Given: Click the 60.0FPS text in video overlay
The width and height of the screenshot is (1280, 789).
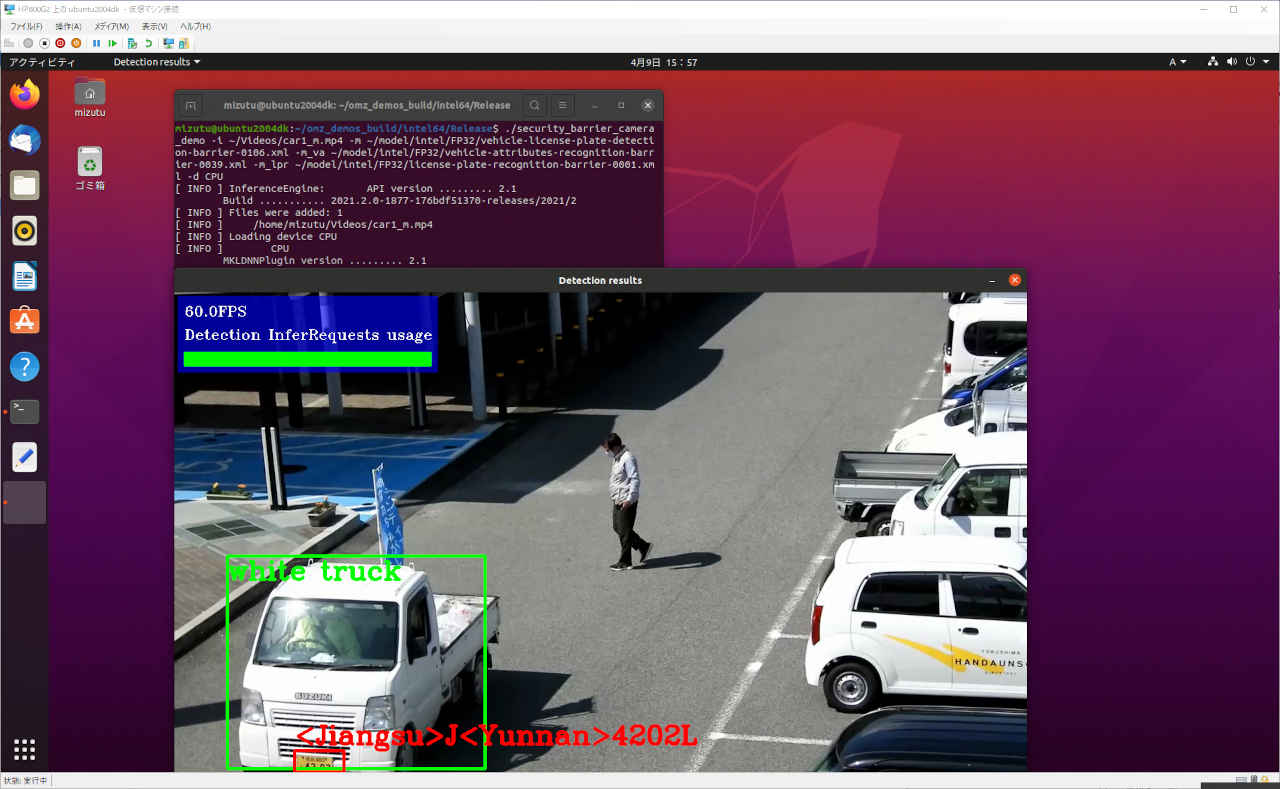Looking at the screenshot, I should tap(215, 312).
